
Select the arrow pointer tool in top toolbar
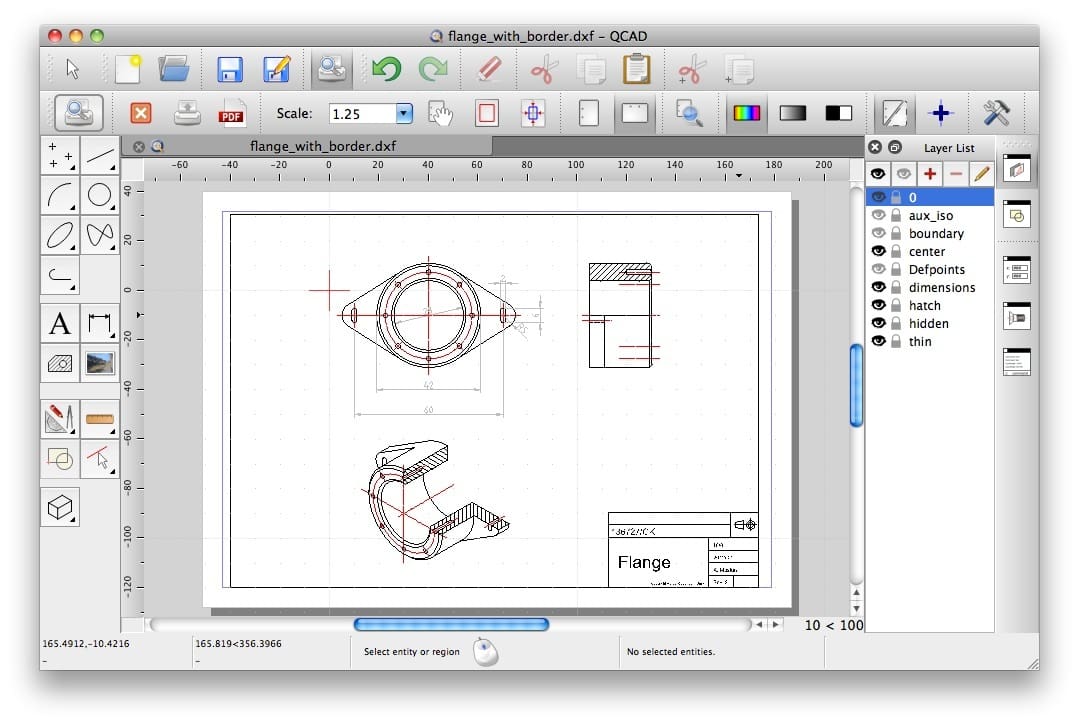click(72, 69)
